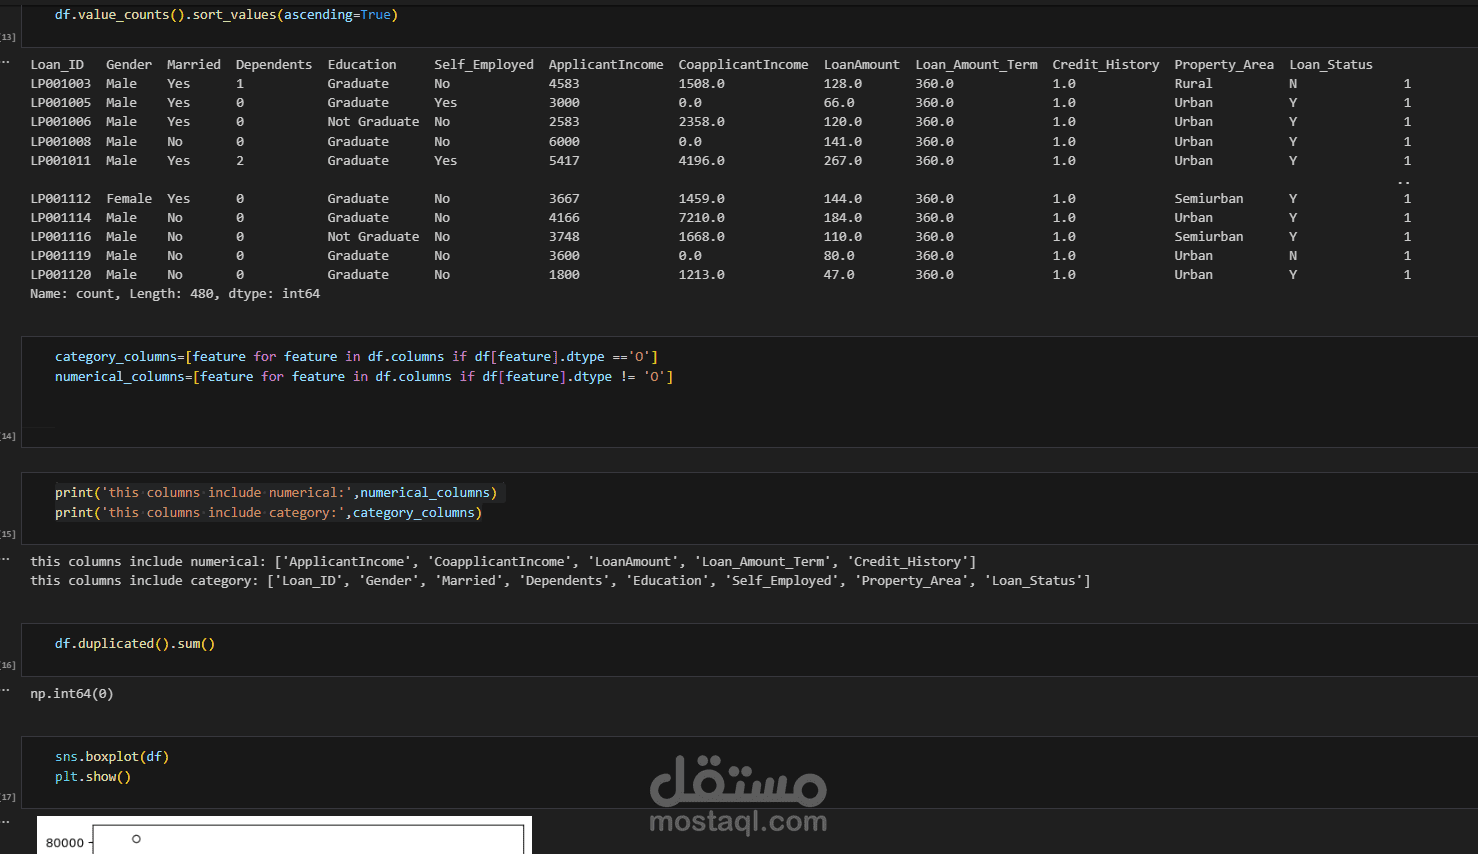Click the sns.boxplot(df) code line

[x=112, y=757]
